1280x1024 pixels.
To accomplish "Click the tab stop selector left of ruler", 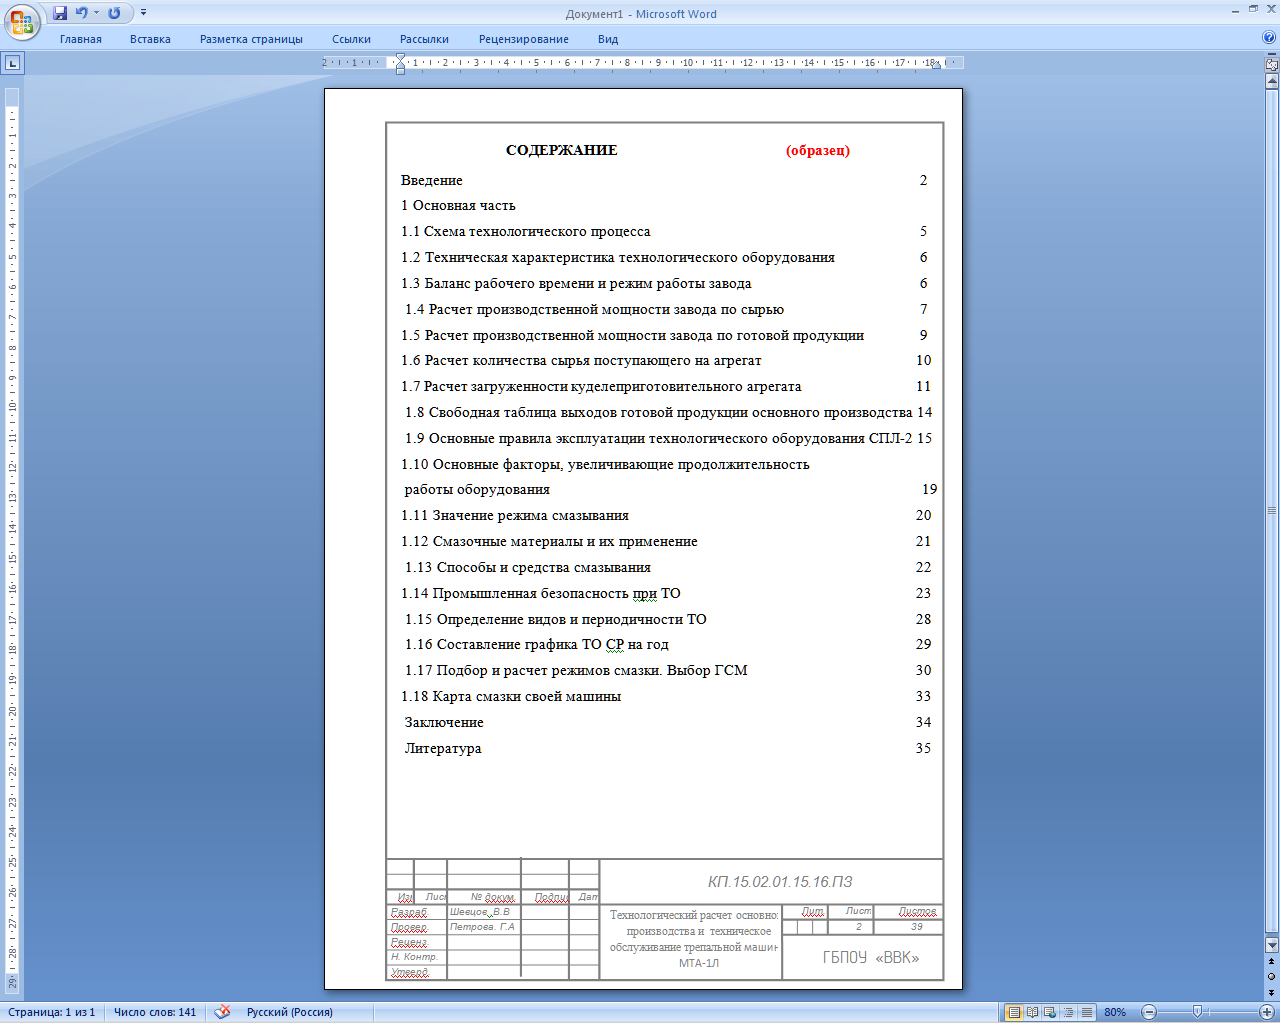I will point(12,63).
